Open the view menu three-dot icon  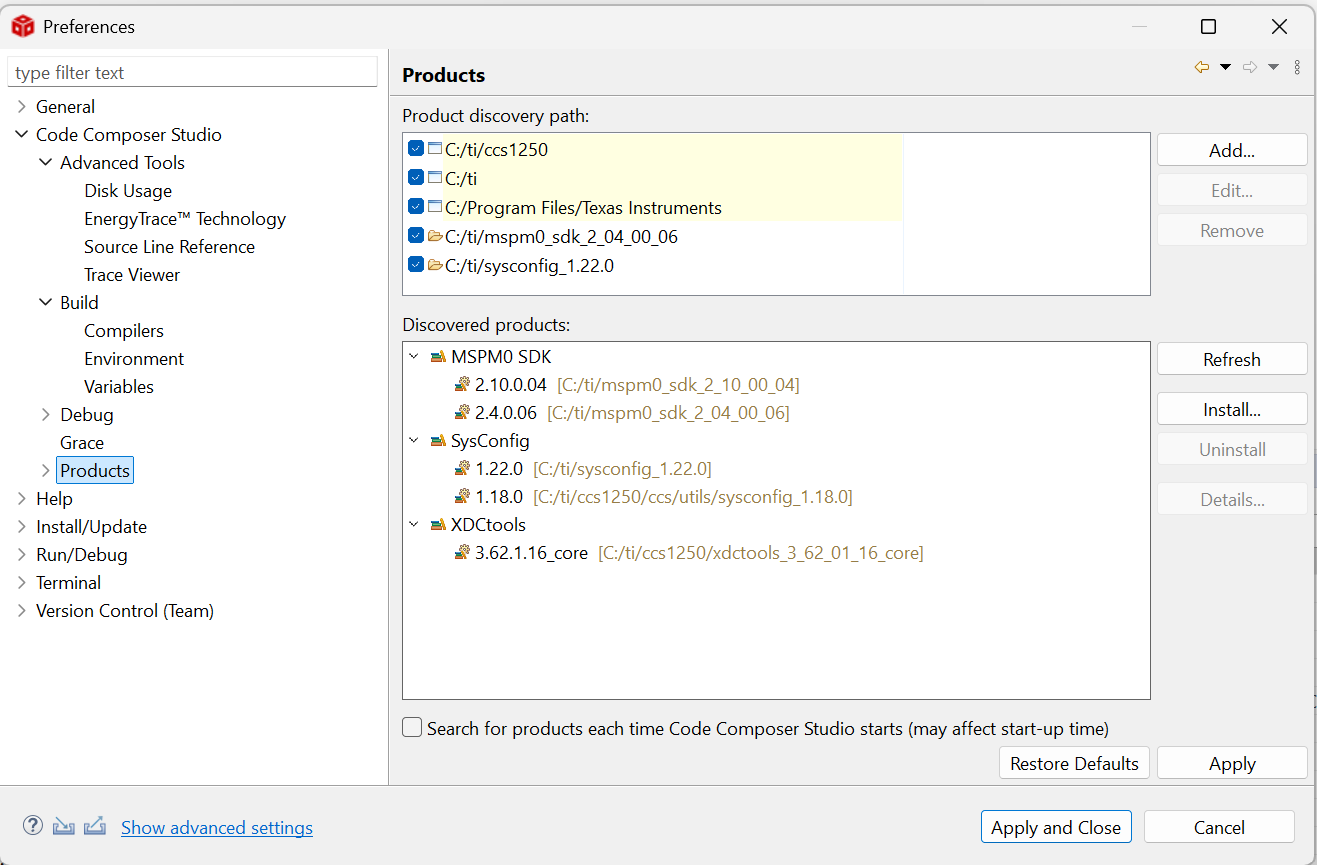click(1297, 67)
